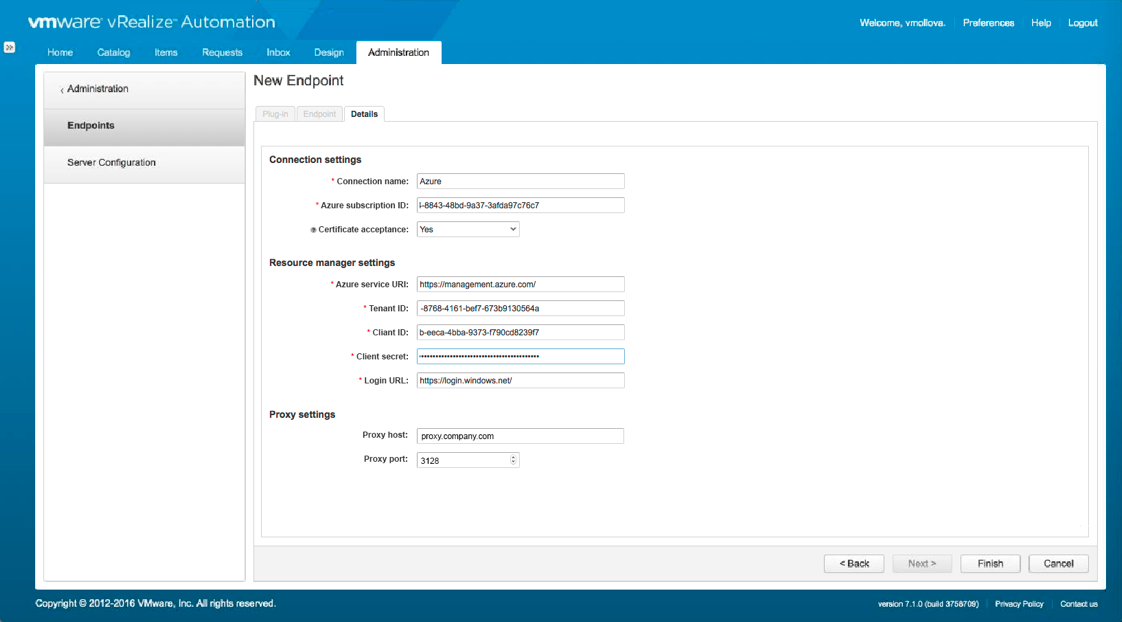Open the Inbox tab
Image resolution: width=1122 pixels, height=622 pixels.
(x=278, y=53)
